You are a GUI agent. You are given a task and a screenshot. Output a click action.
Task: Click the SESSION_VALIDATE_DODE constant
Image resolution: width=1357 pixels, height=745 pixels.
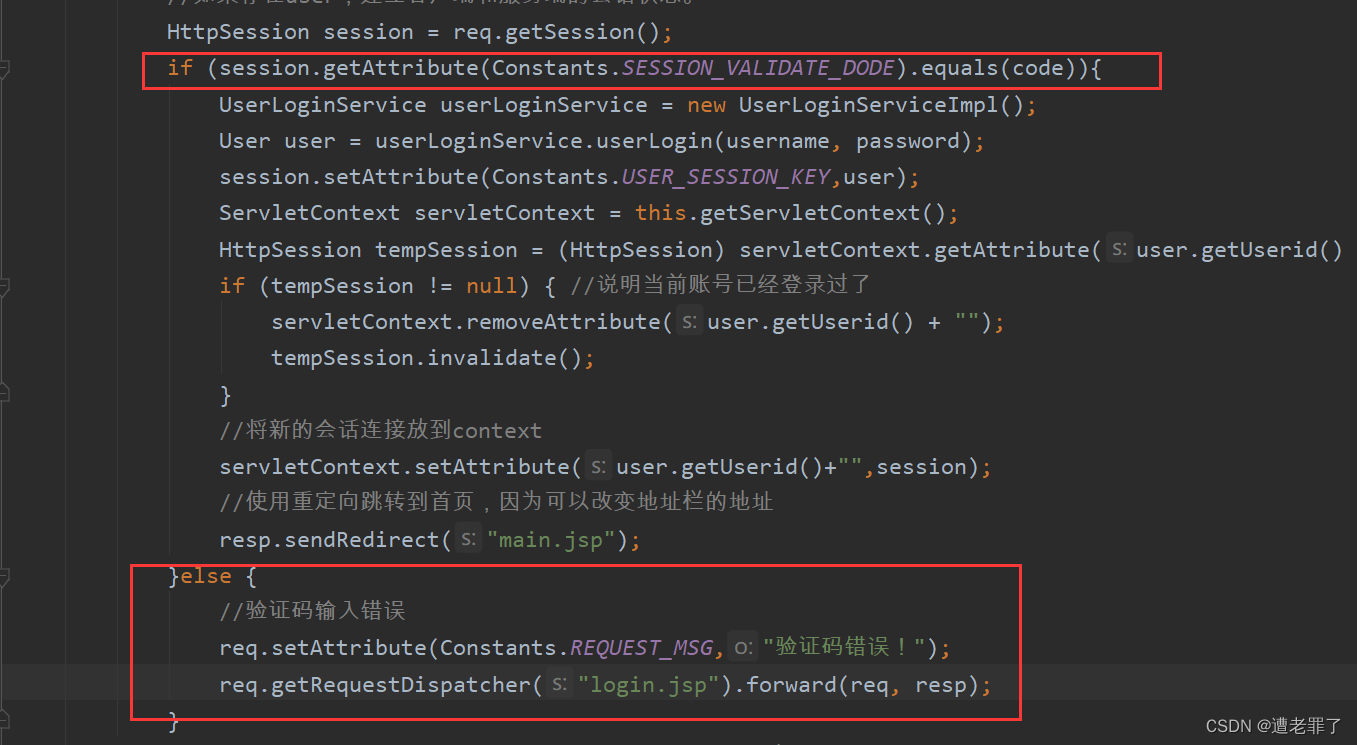pyautogui.click(x=758, y=68)
